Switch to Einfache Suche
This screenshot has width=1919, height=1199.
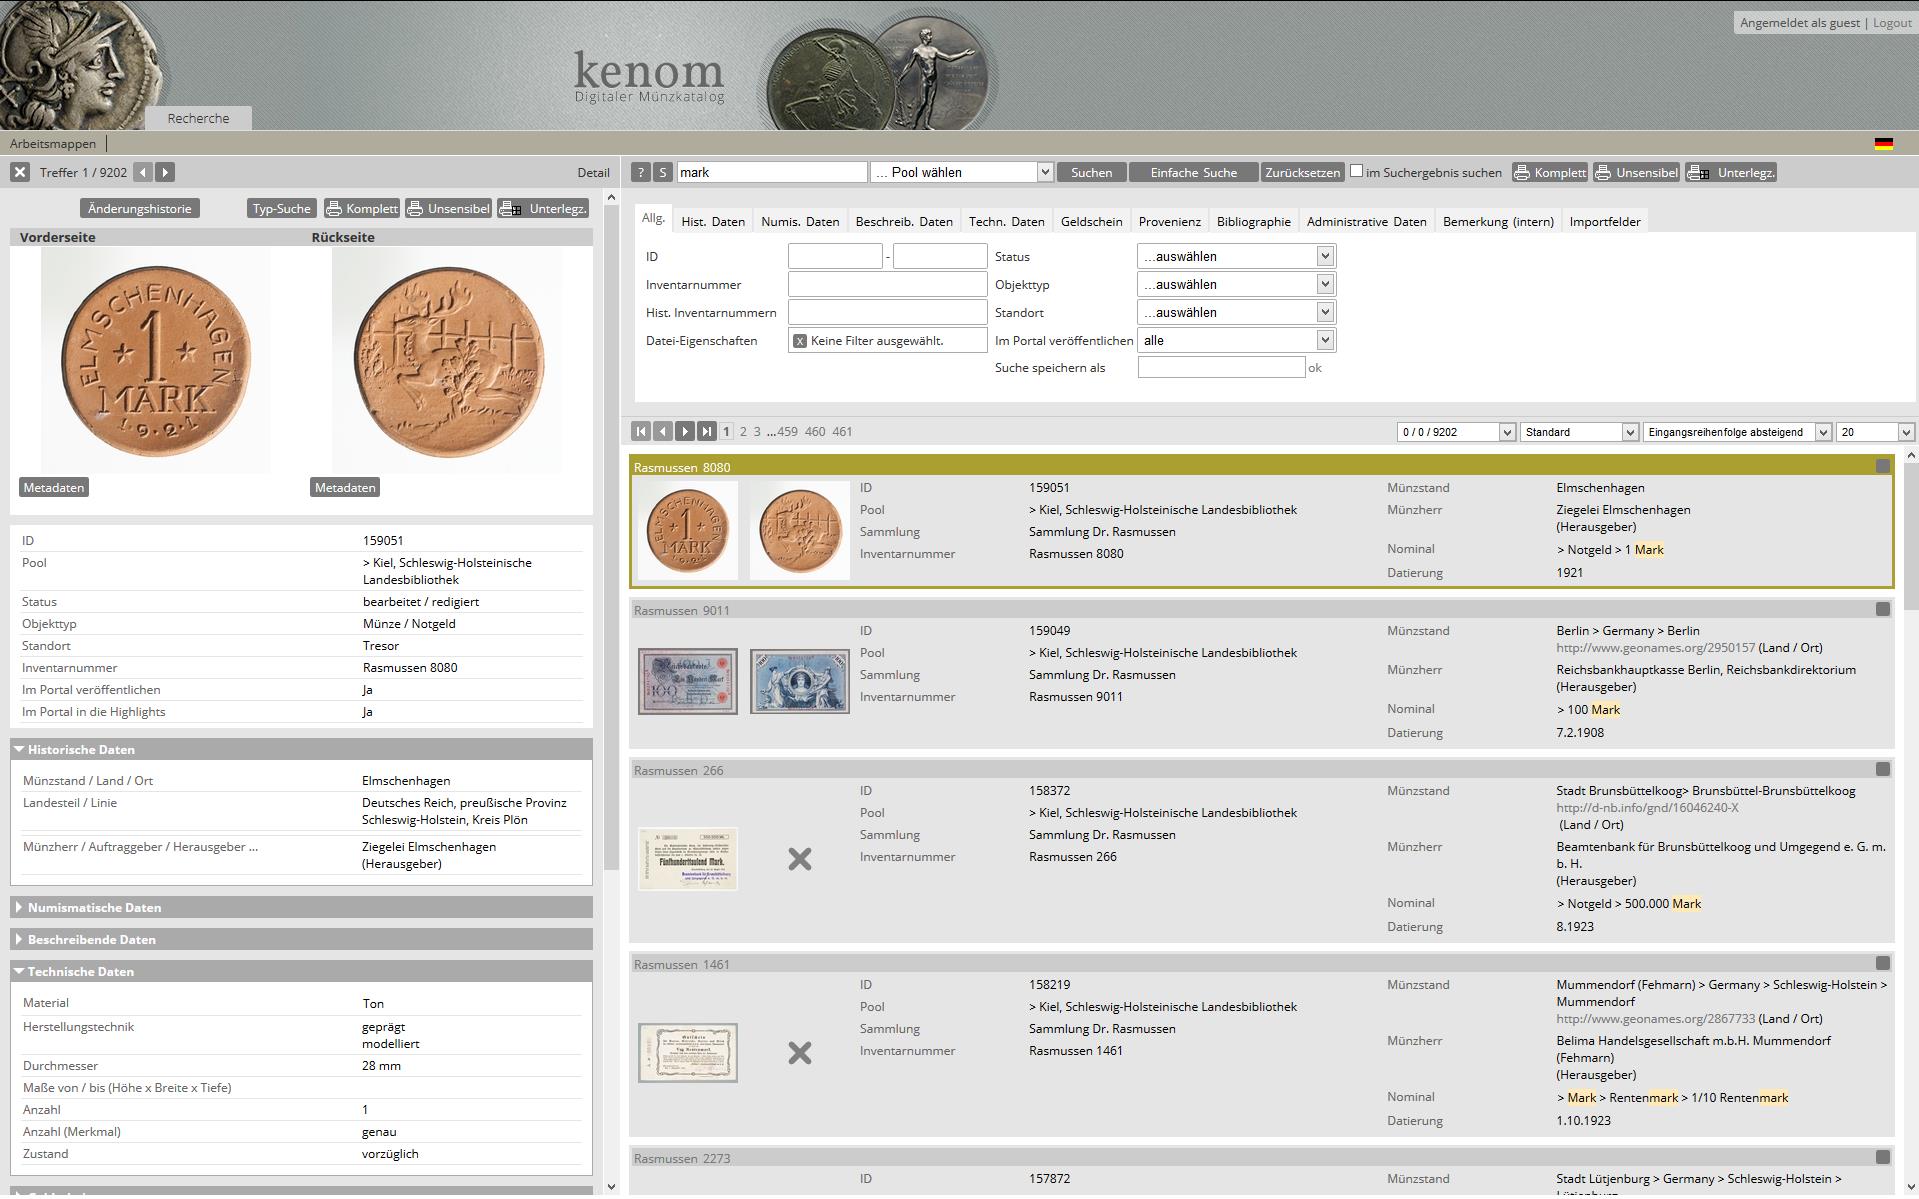(1193, 172)
